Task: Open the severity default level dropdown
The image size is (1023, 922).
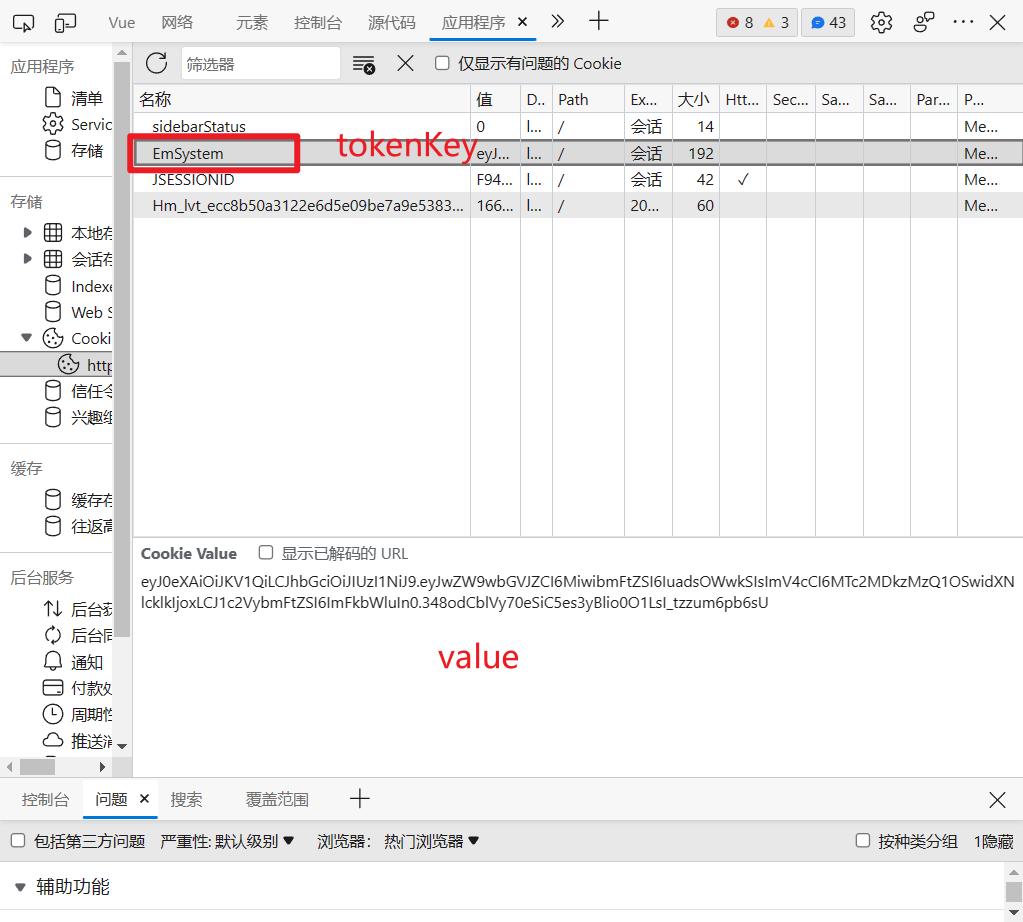Action: click(227, 841)
